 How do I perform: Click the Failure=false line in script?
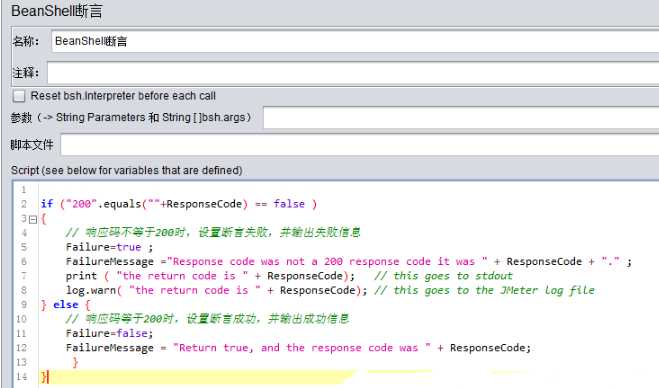[109, 333]
